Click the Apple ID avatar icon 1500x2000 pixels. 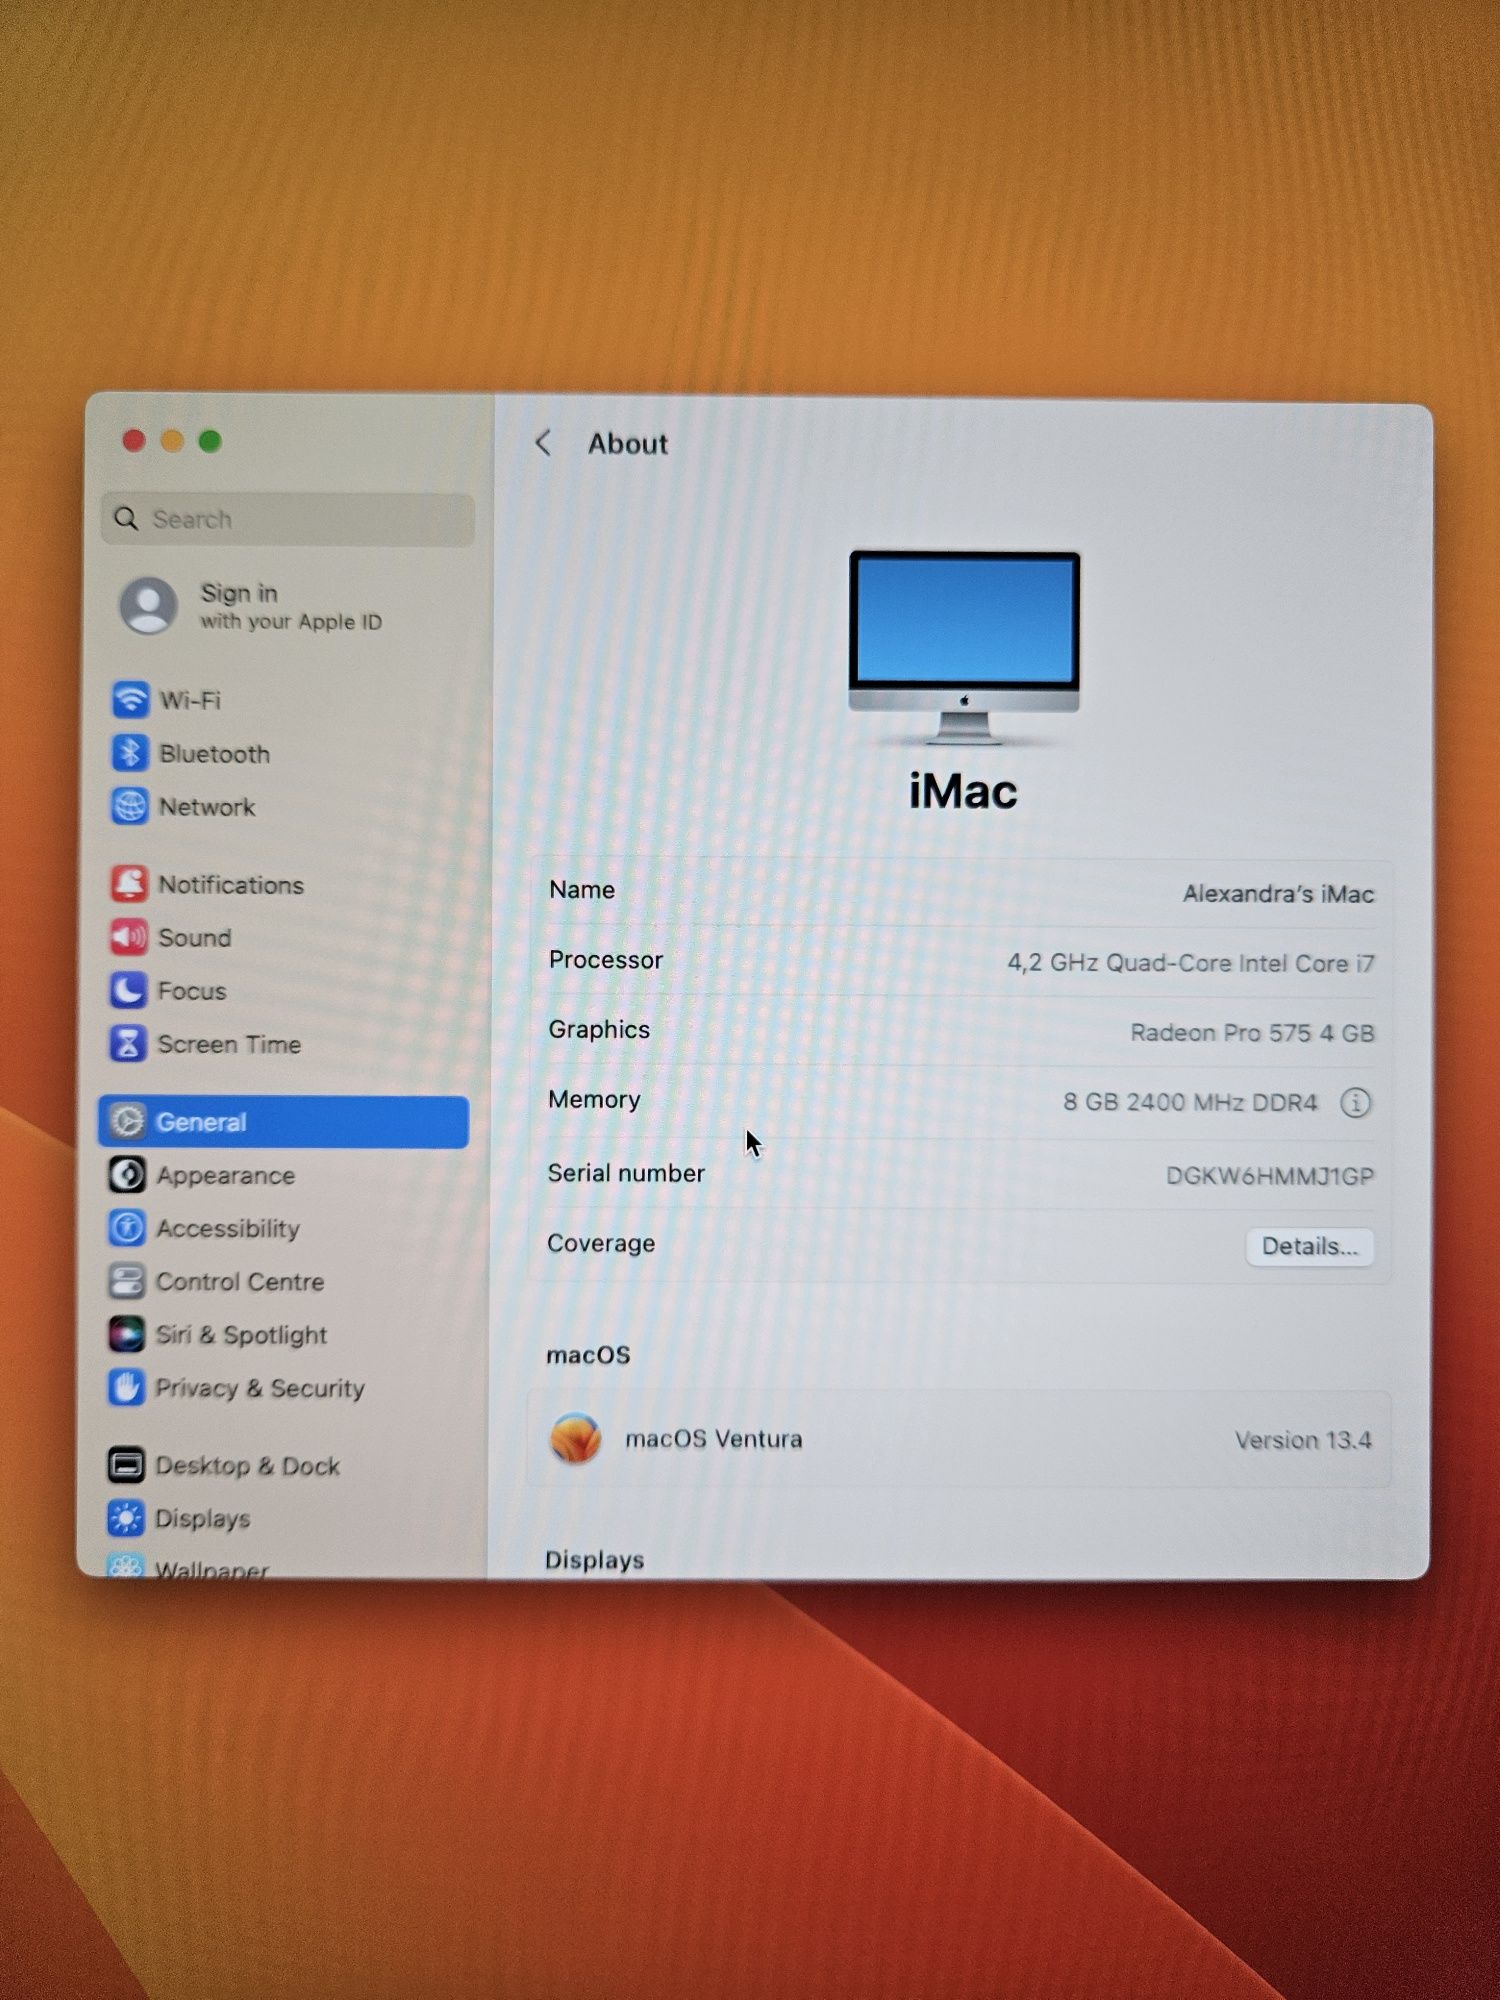pyautogui.click(x=149, y=605)
